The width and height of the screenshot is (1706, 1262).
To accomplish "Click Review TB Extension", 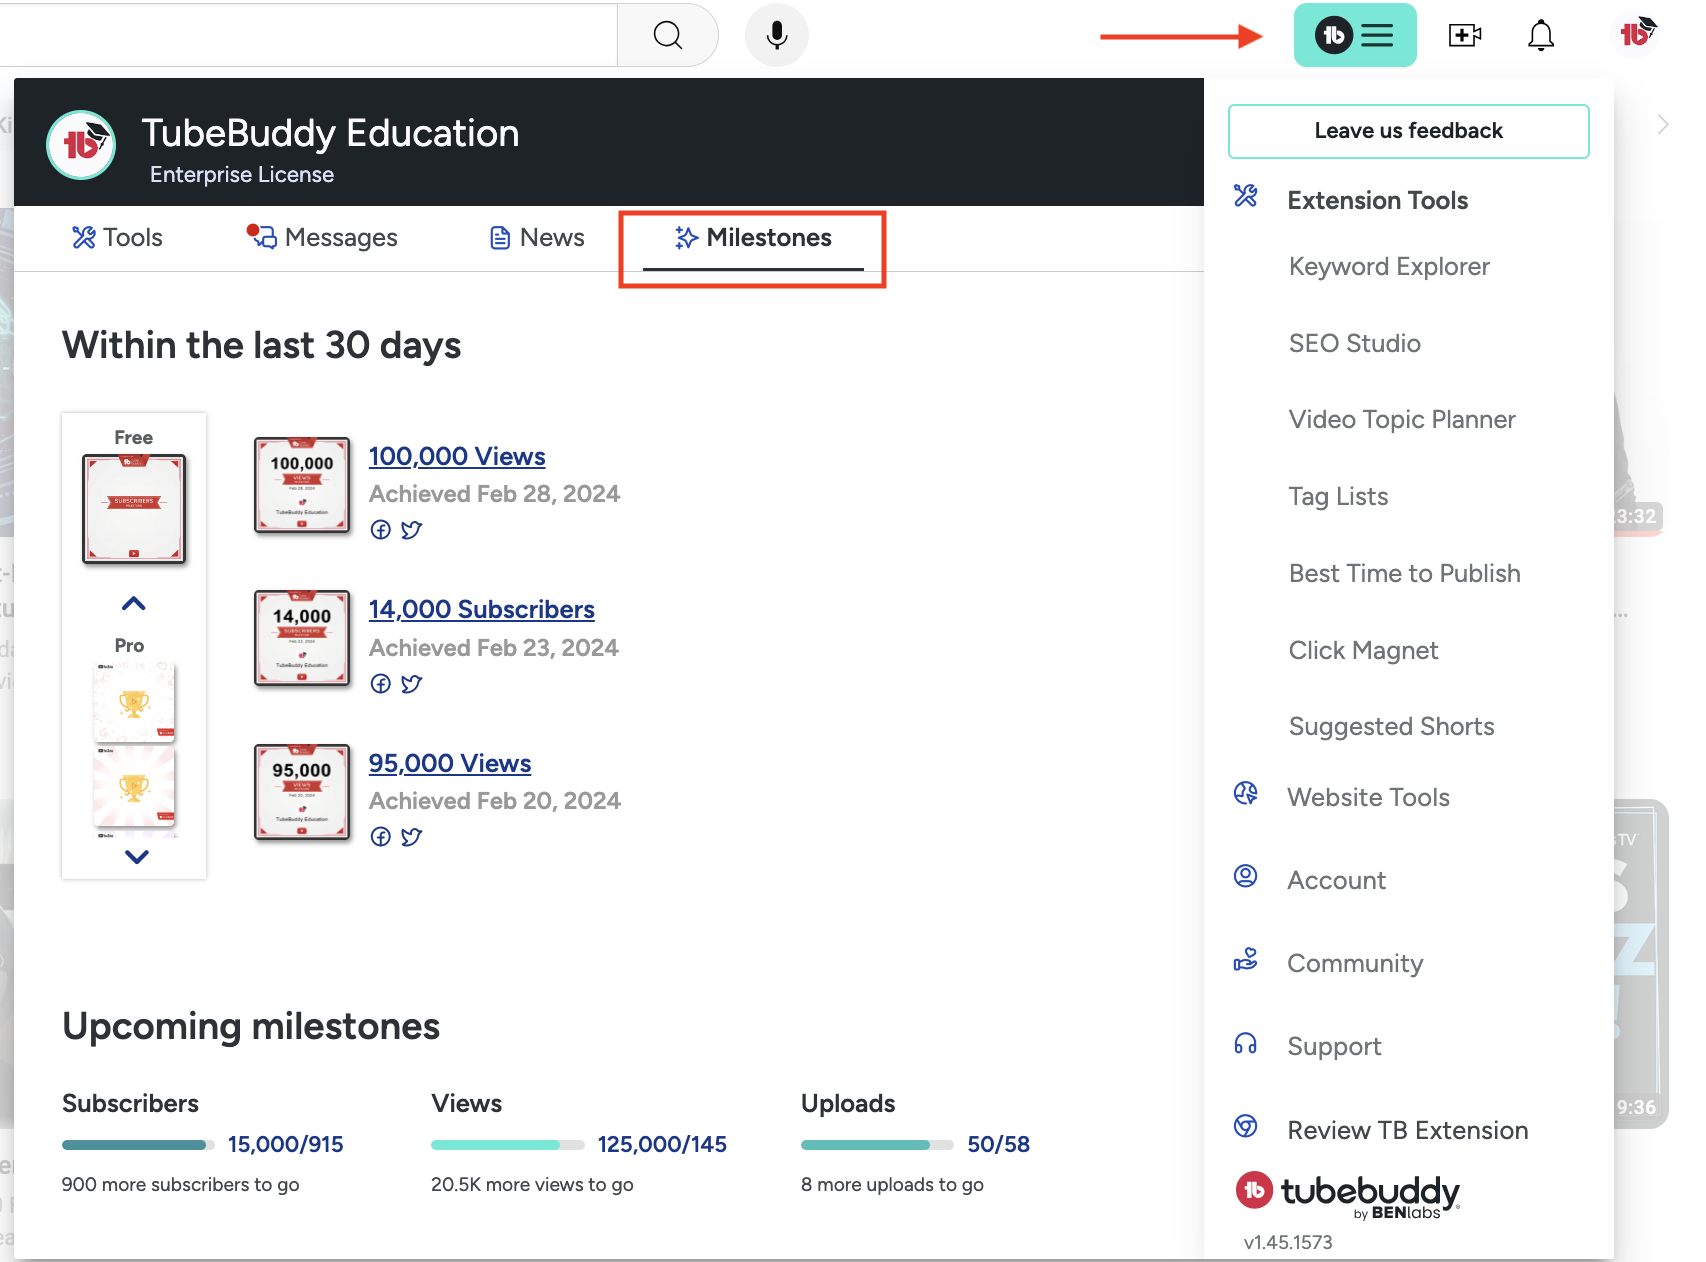I will [1407, 1131].
